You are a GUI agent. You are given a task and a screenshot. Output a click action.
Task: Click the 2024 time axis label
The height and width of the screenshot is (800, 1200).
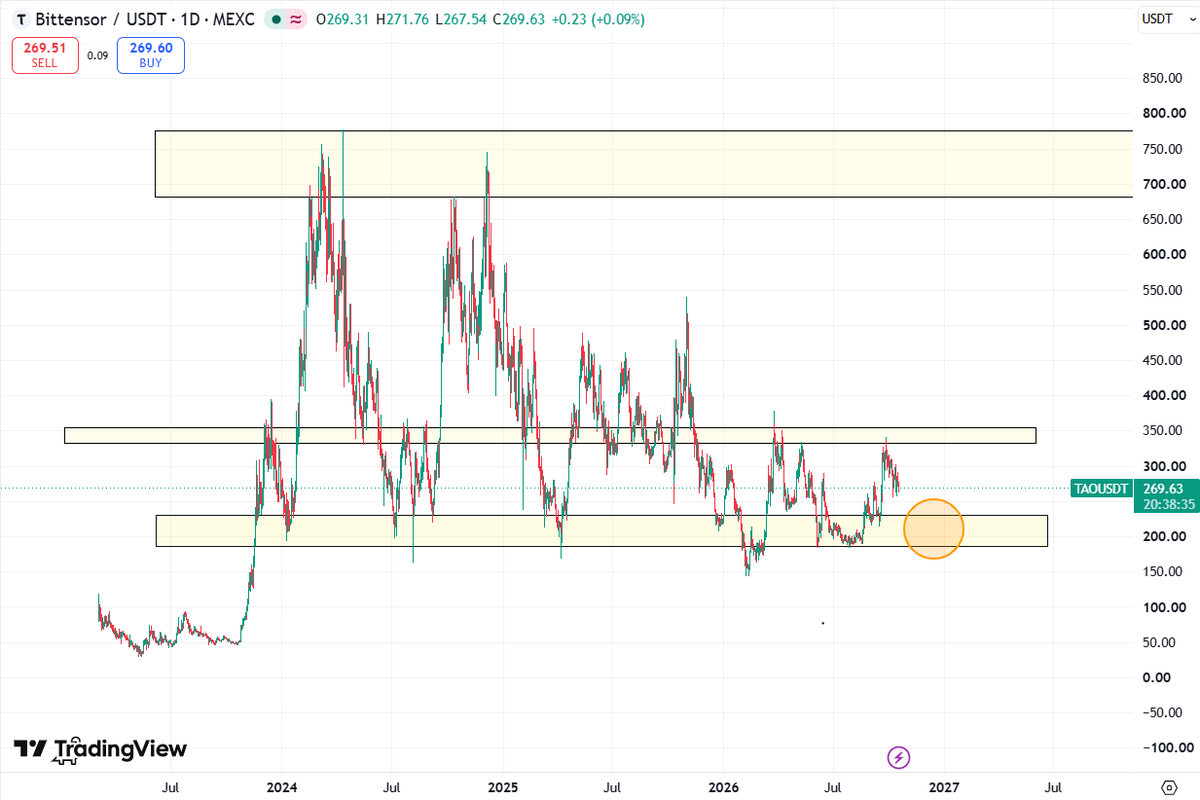point(282,787)
